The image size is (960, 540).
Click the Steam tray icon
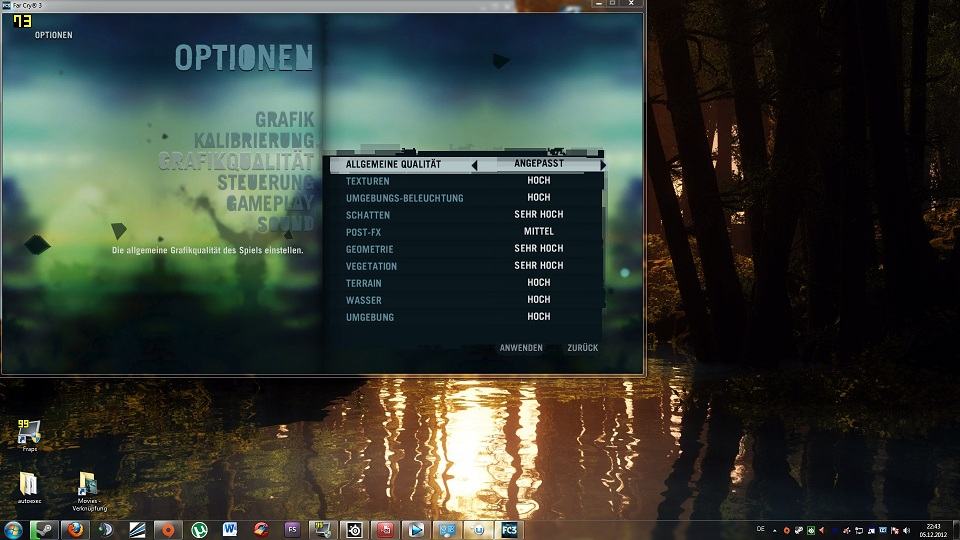point(798,530)
